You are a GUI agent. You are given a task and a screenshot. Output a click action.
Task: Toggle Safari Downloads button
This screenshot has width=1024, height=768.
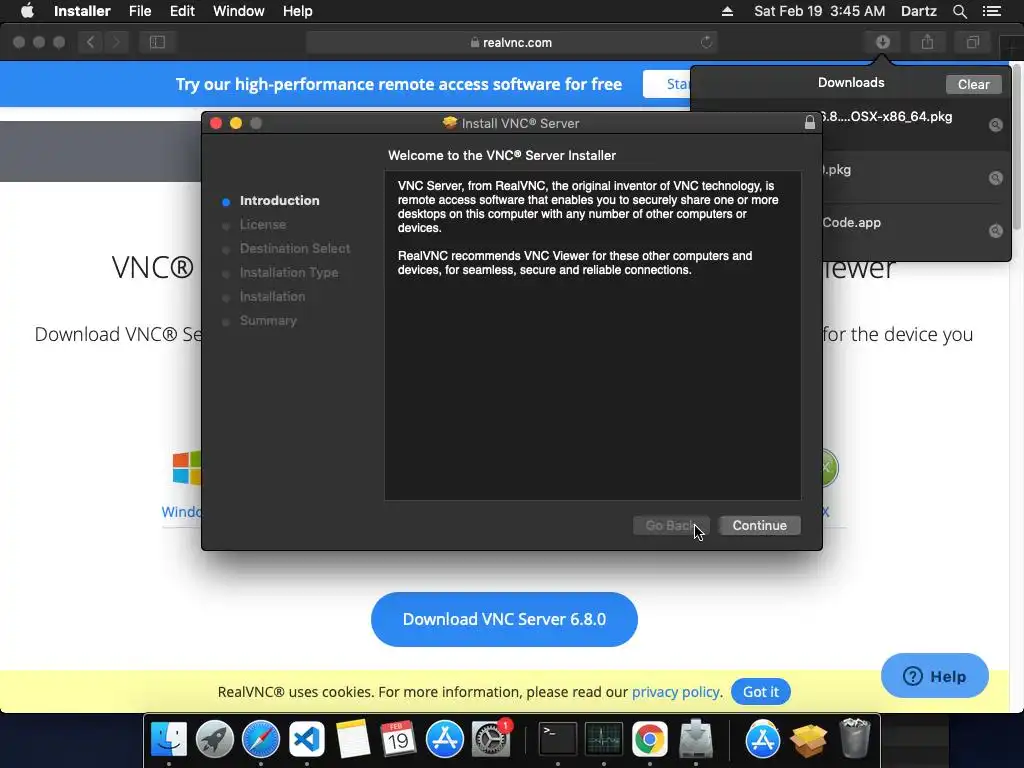(x=882, y=42)
